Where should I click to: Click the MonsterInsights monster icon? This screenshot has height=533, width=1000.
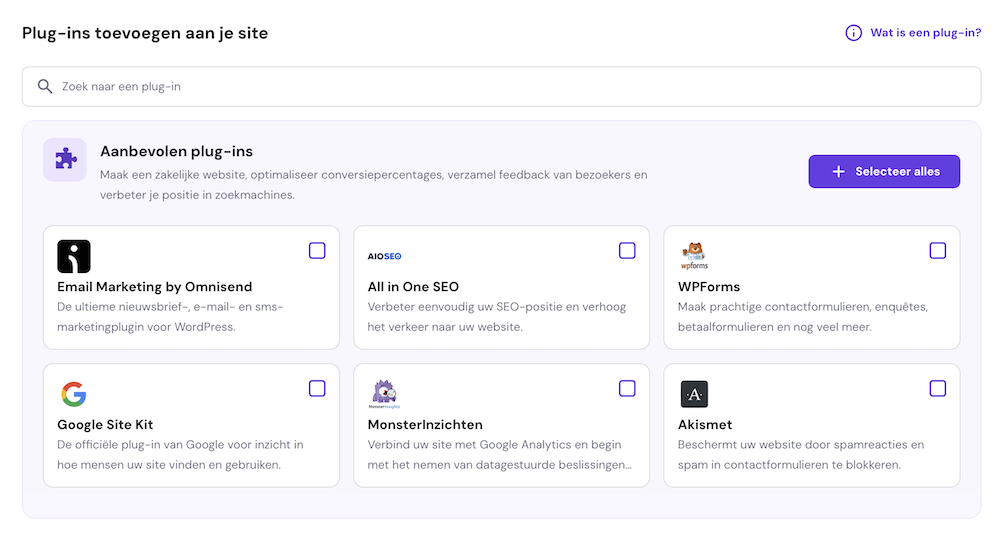click(x=384, y=393)
